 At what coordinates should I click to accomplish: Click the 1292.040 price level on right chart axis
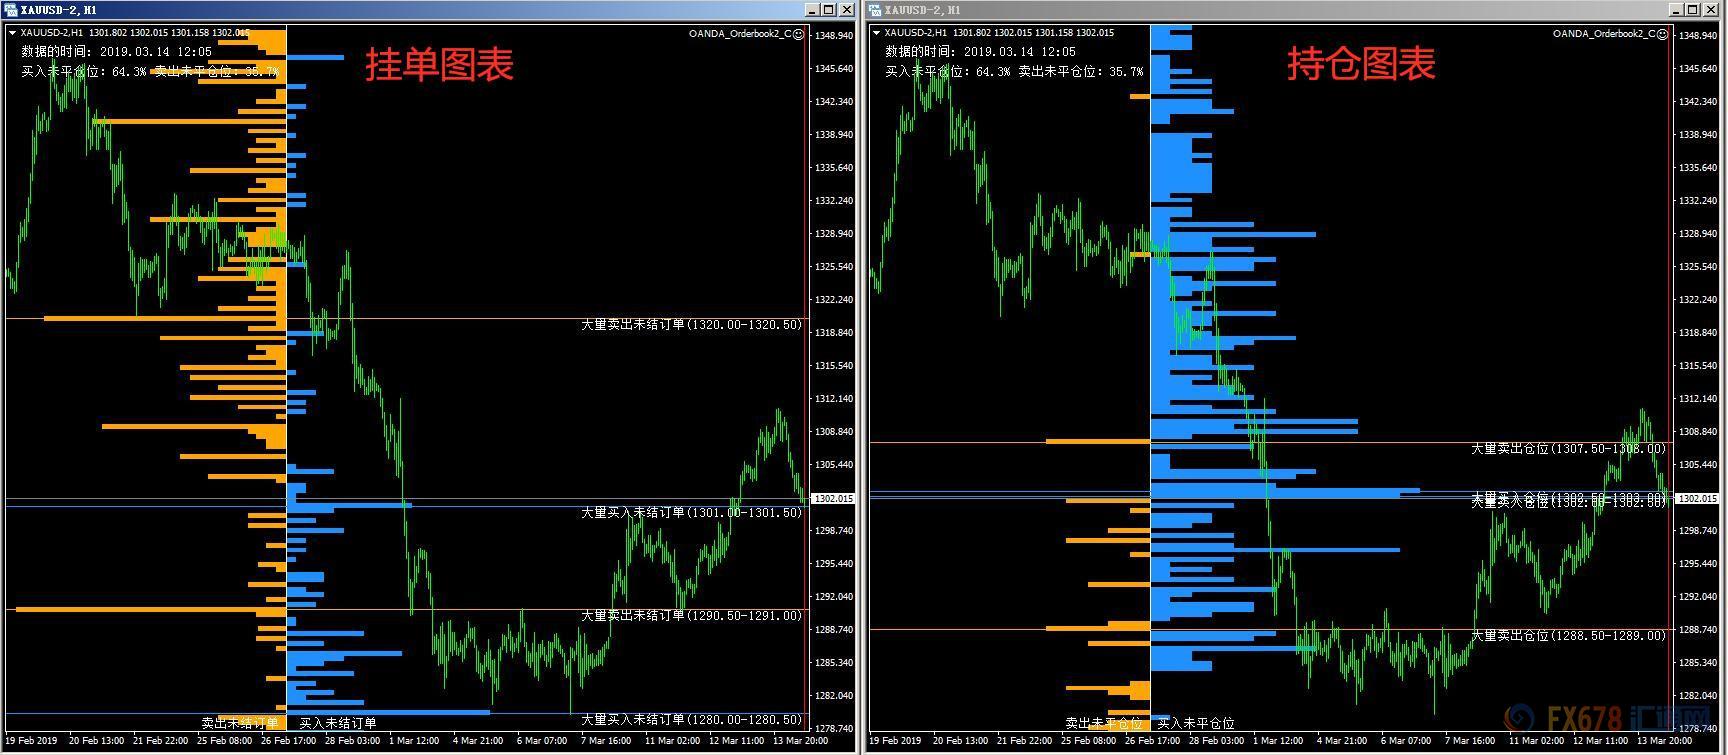[1698, 597]
